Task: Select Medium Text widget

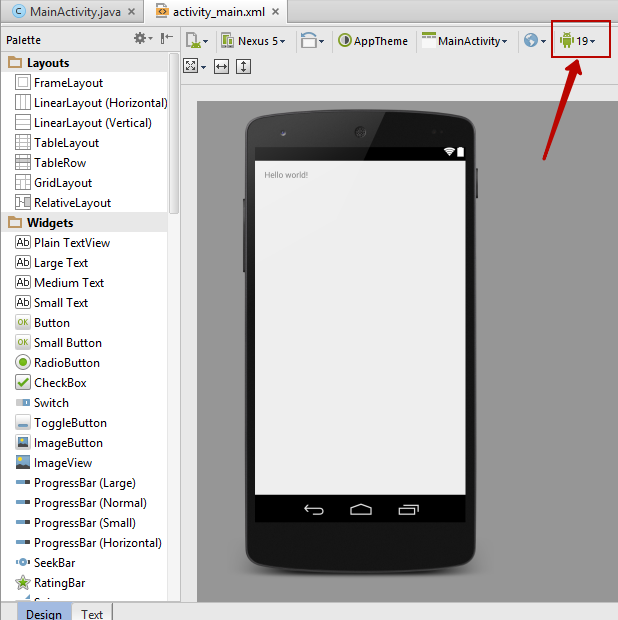Action: 85,283
